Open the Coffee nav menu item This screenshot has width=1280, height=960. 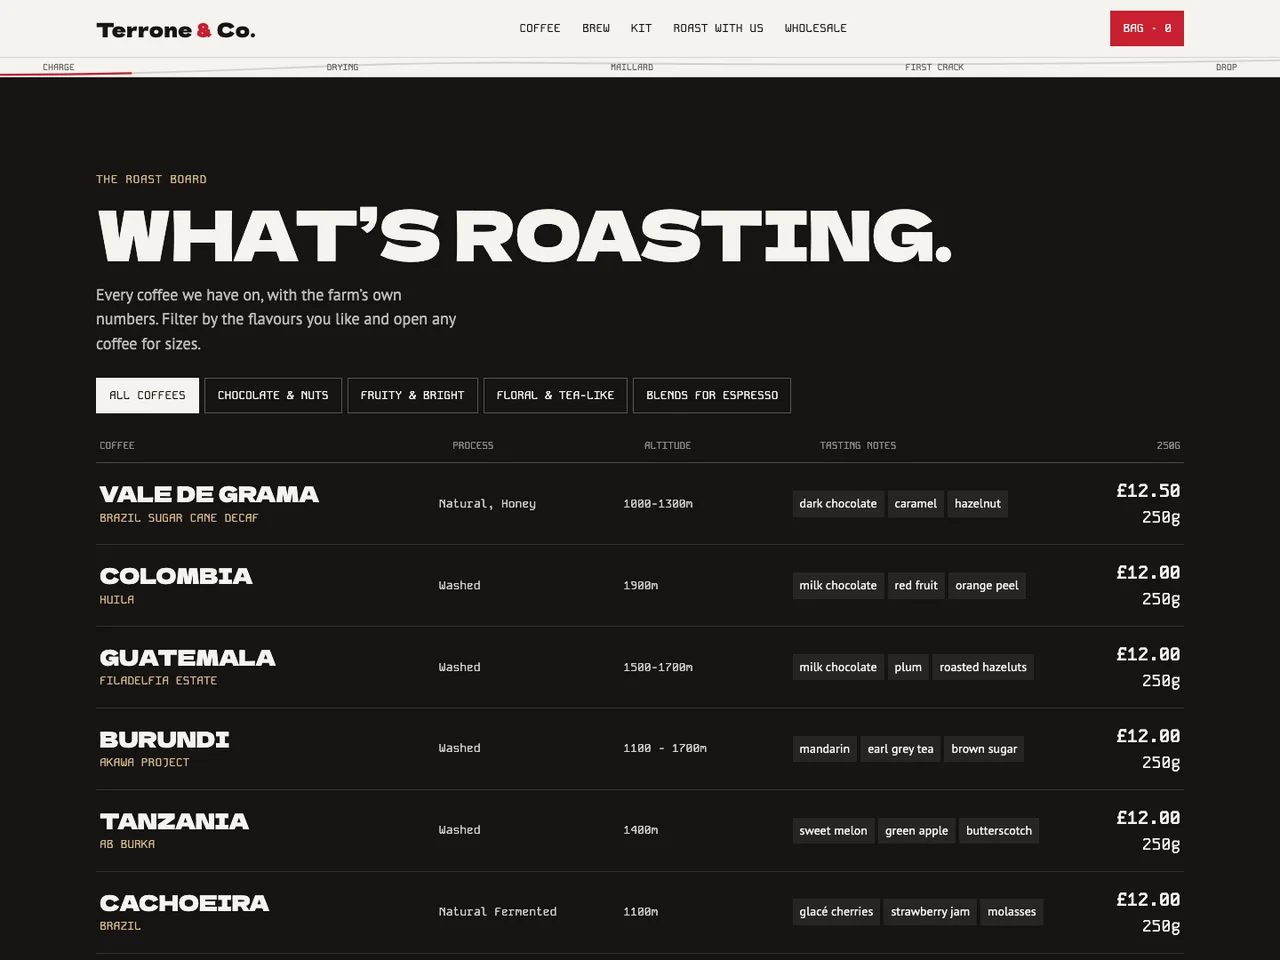coord(540,28)
